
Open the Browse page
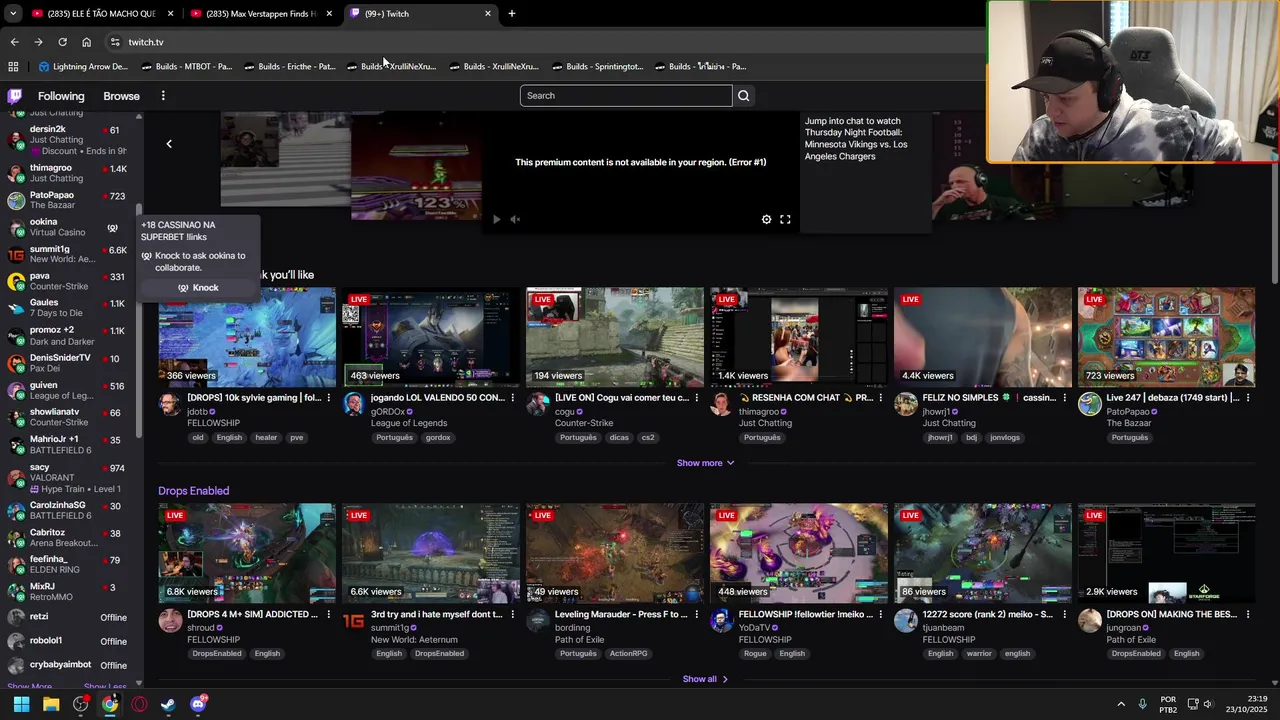pos(121,96)
